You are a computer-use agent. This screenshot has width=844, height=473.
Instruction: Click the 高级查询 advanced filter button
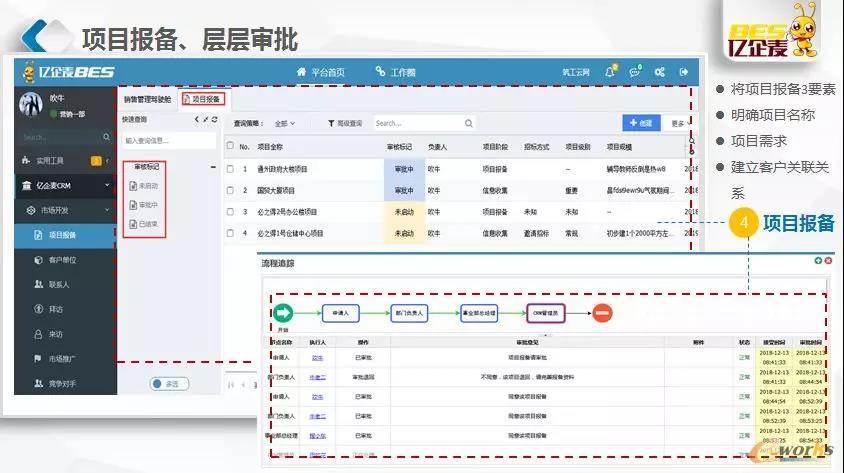[x=345, y=123]
